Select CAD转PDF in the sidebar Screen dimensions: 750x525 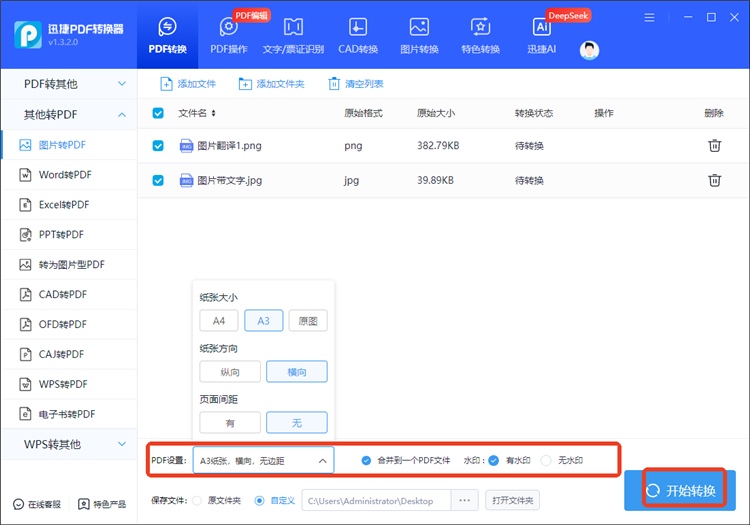[69, 295]
